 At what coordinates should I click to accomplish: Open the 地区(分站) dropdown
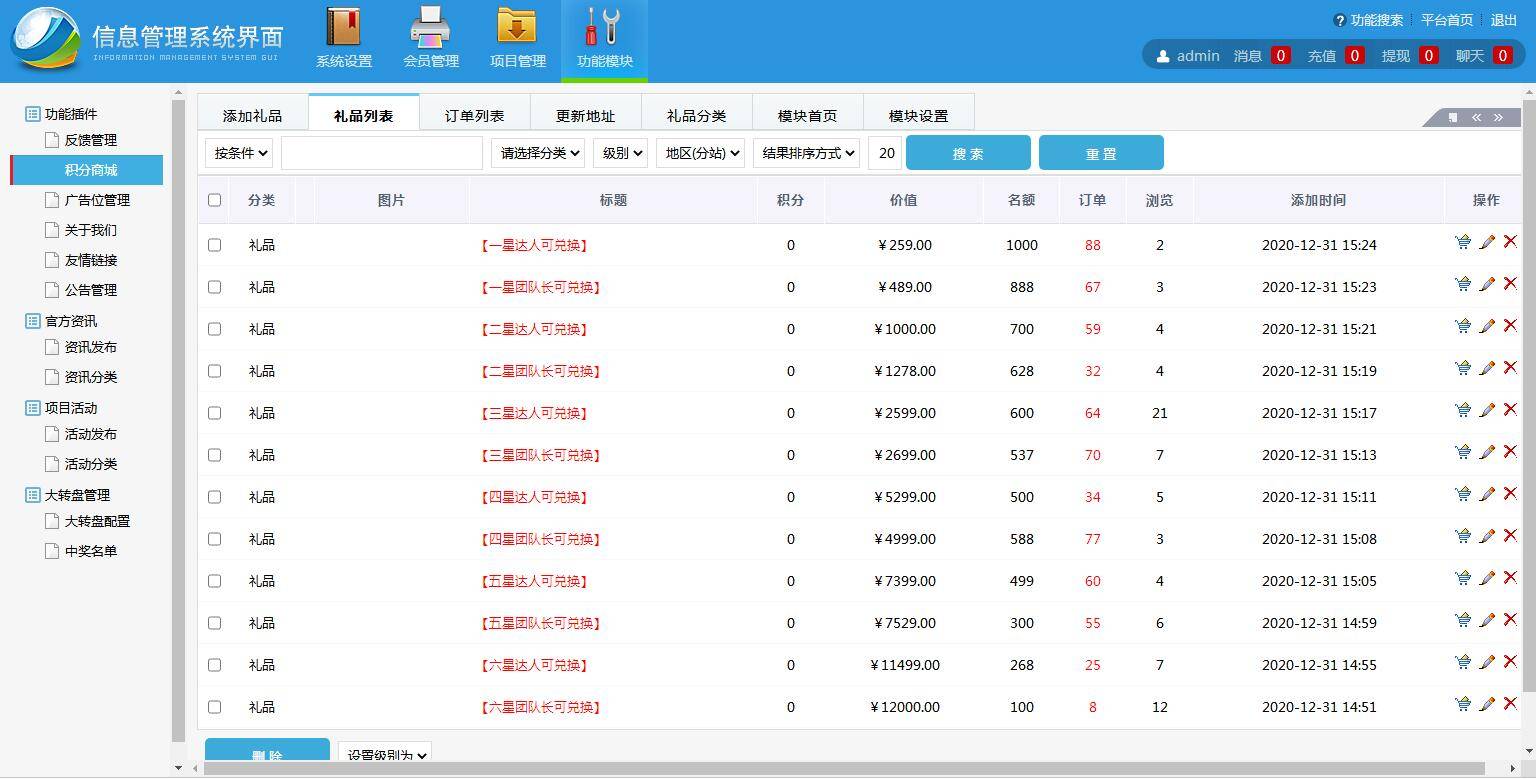pos(700,152)
